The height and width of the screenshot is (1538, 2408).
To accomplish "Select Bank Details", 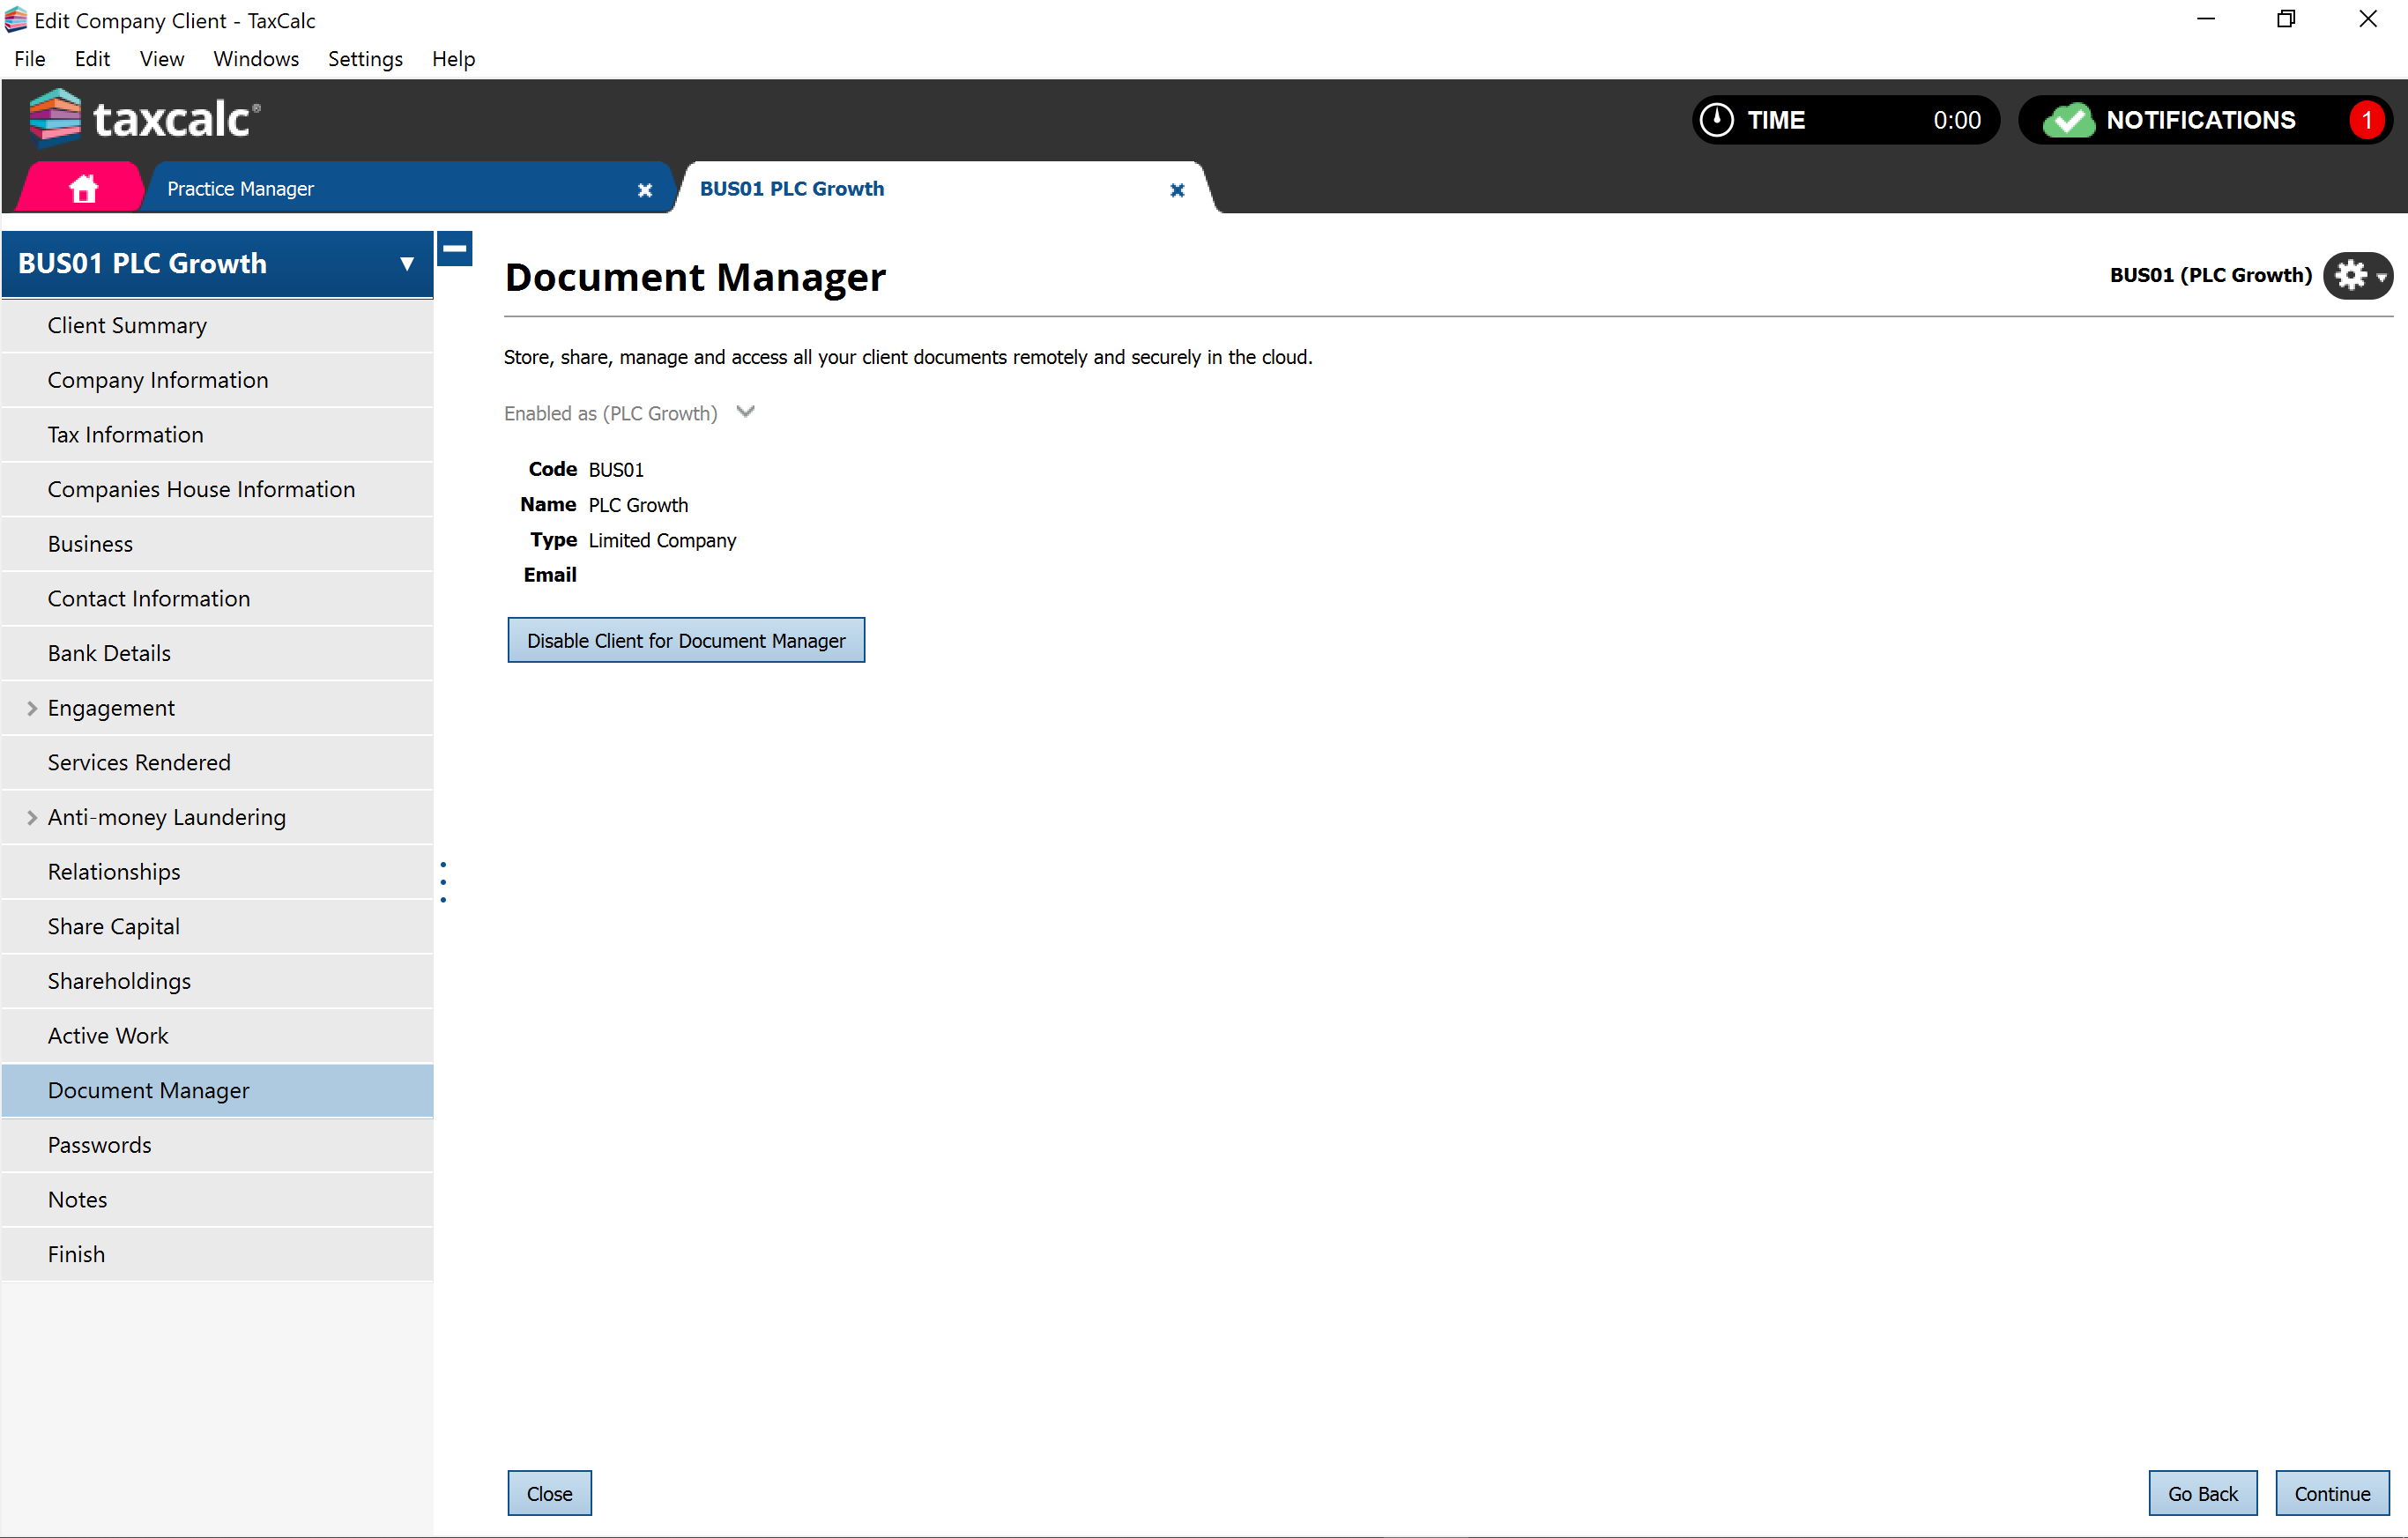I will [217, 653].
